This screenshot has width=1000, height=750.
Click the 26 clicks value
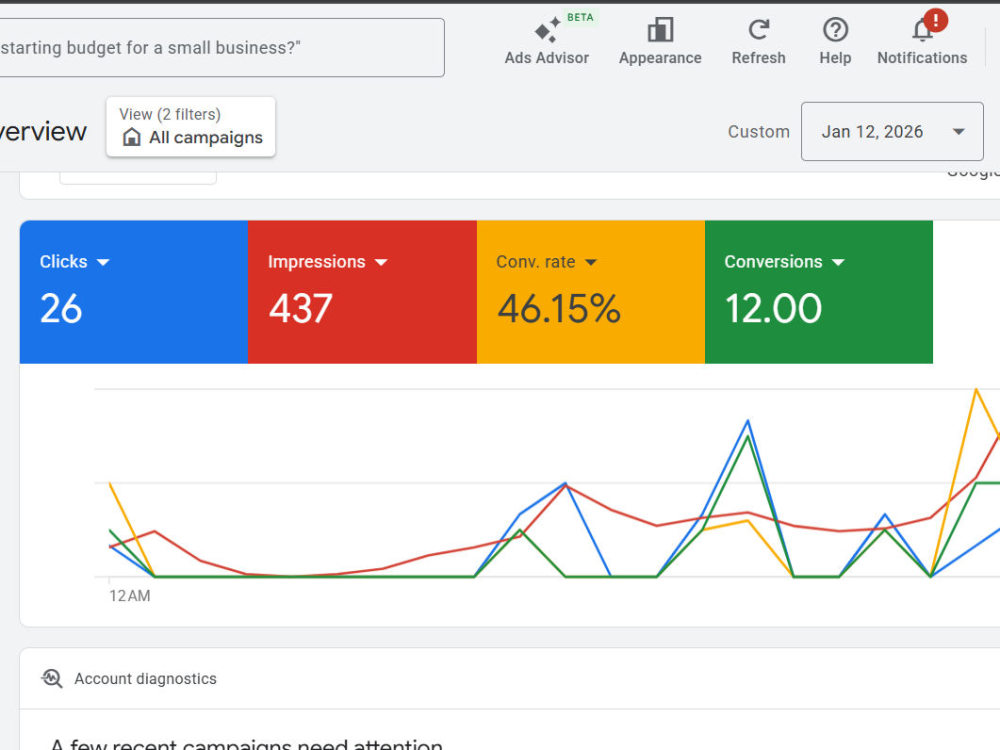point(61,309)
